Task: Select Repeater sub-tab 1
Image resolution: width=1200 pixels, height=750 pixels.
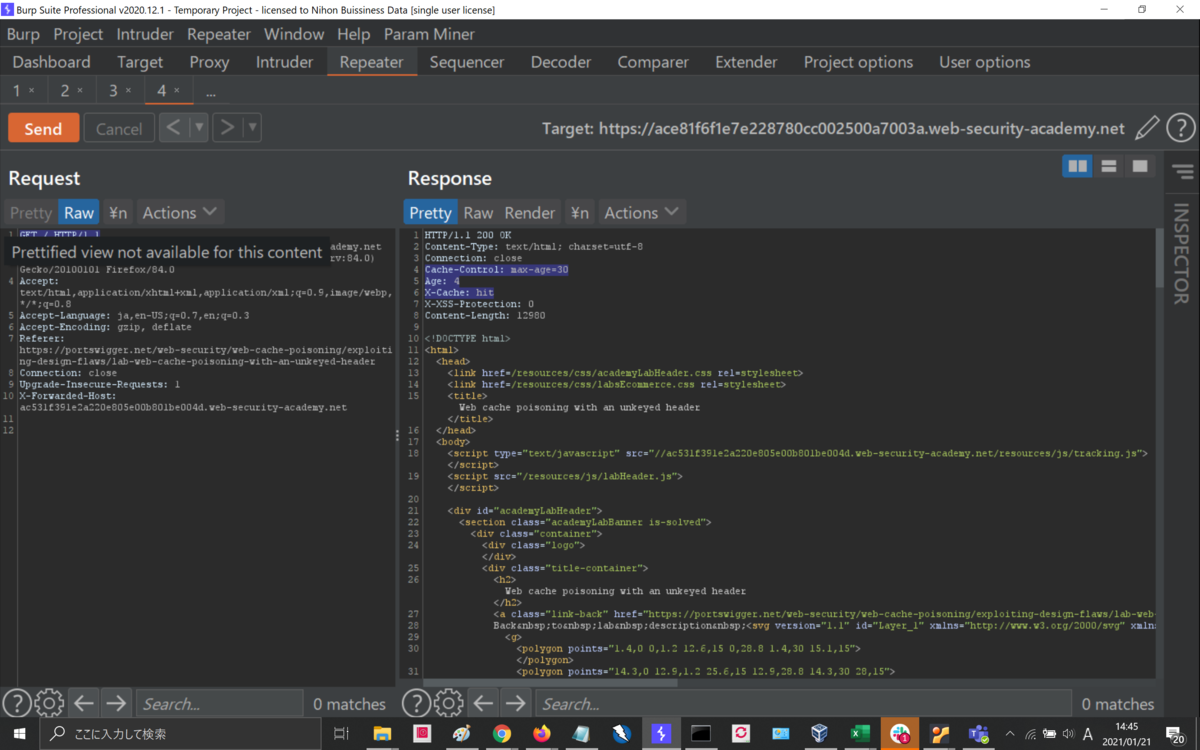Action: [x=16, y=91]
